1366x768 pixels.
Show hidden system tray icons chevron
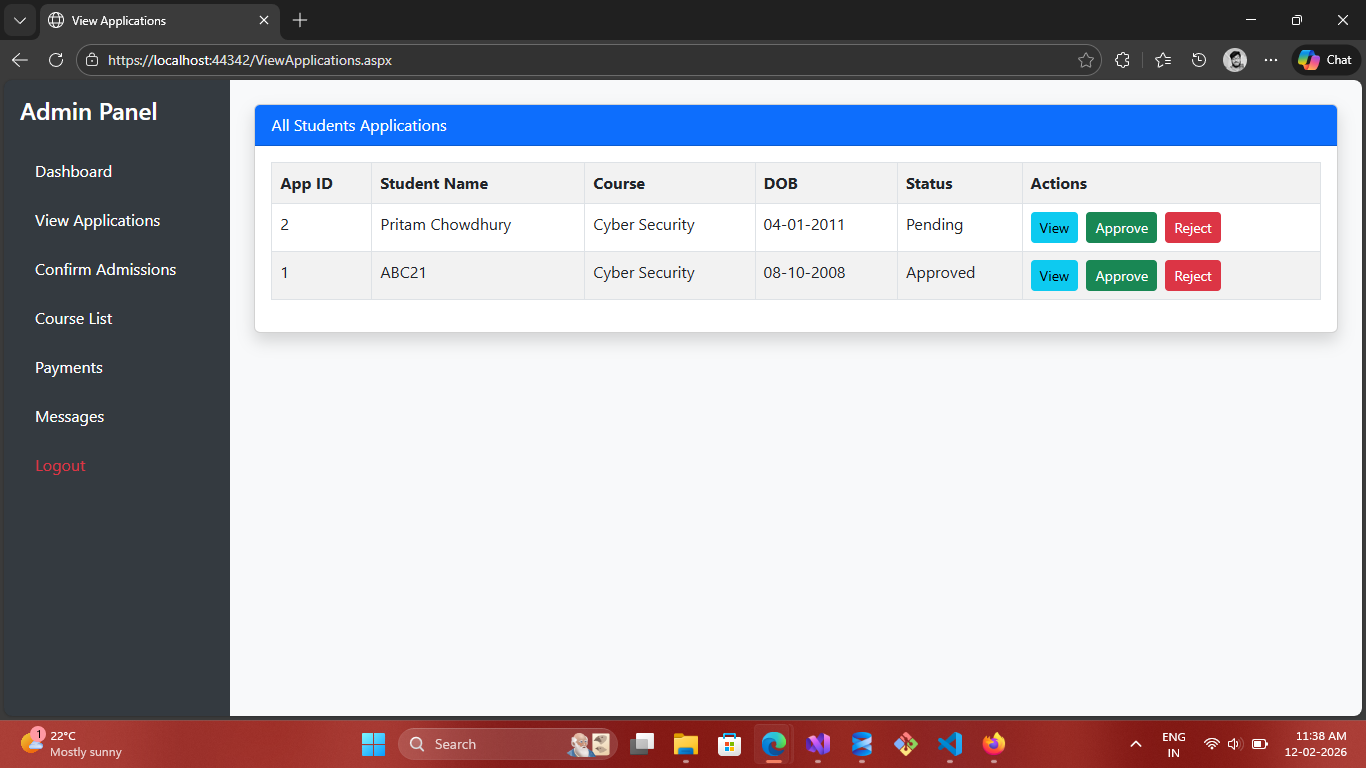click(x=1136, y=744)
